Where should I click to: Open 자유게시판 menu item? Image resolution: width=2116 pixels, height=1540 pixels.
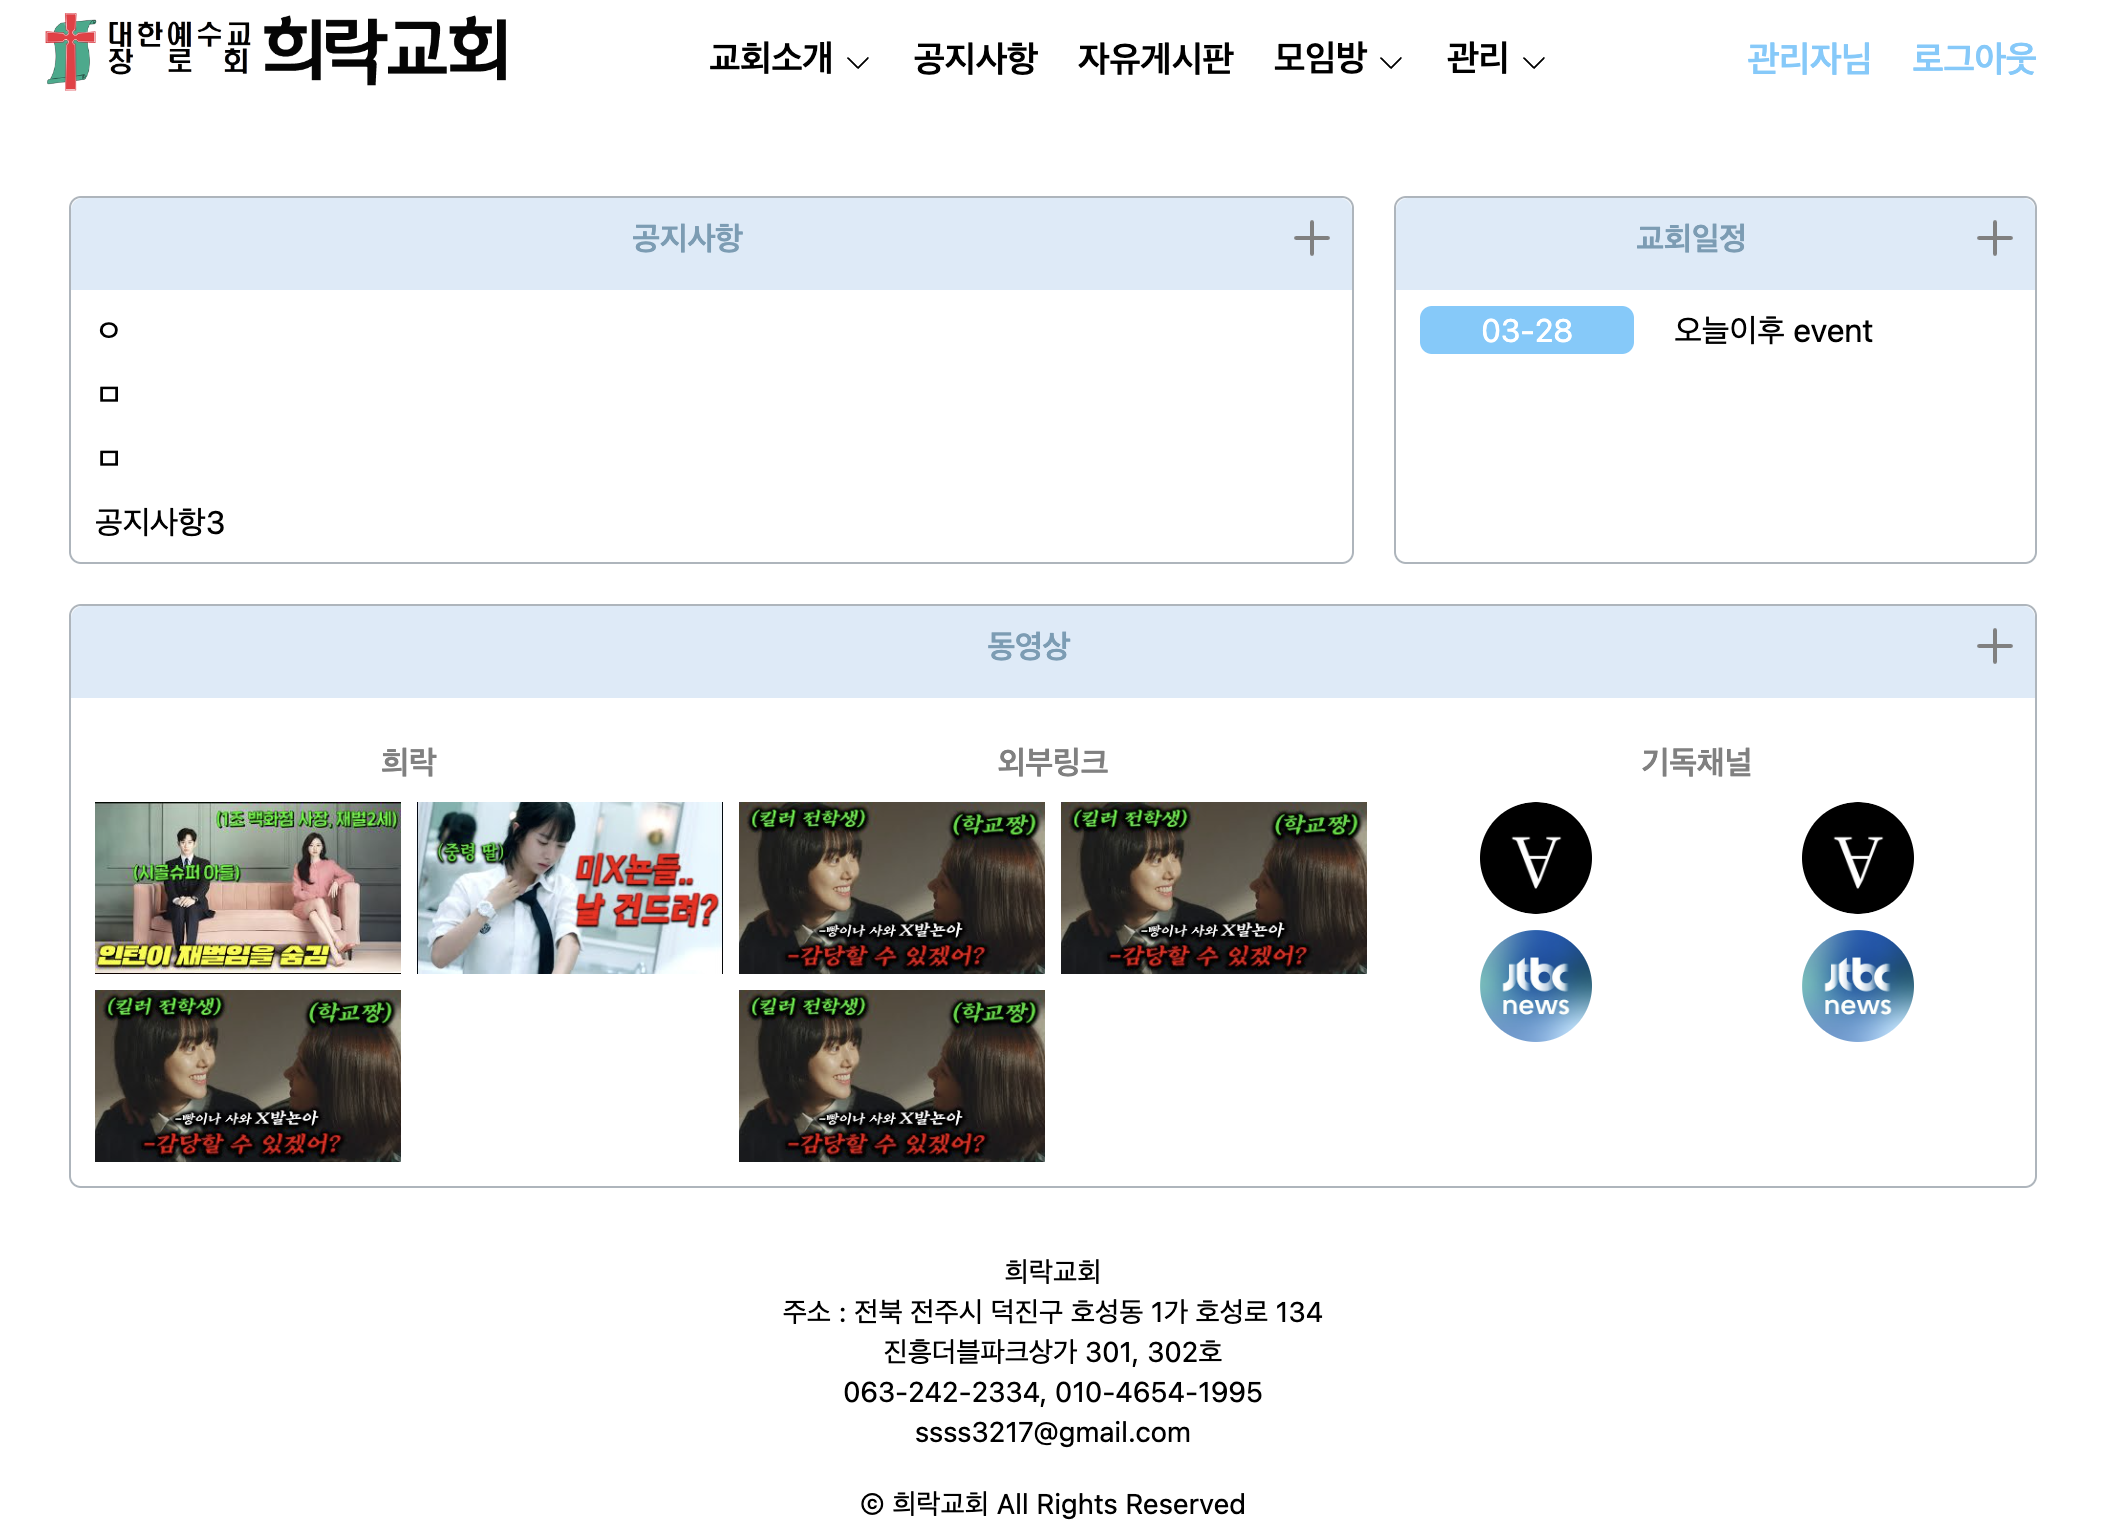pyautogui.click(x=1155, y=58)
